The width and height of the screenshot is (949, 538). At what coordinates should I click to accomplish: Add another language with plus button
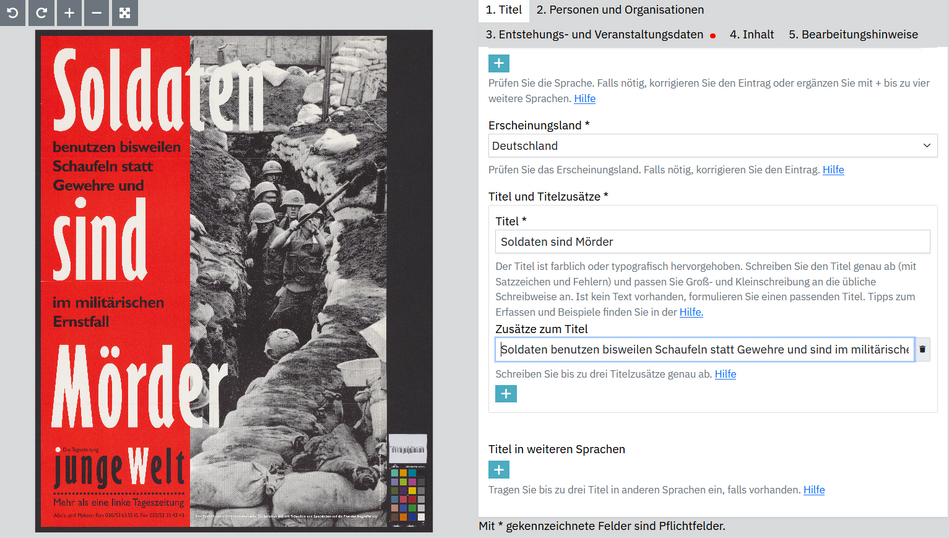click(x=499, y=63)
